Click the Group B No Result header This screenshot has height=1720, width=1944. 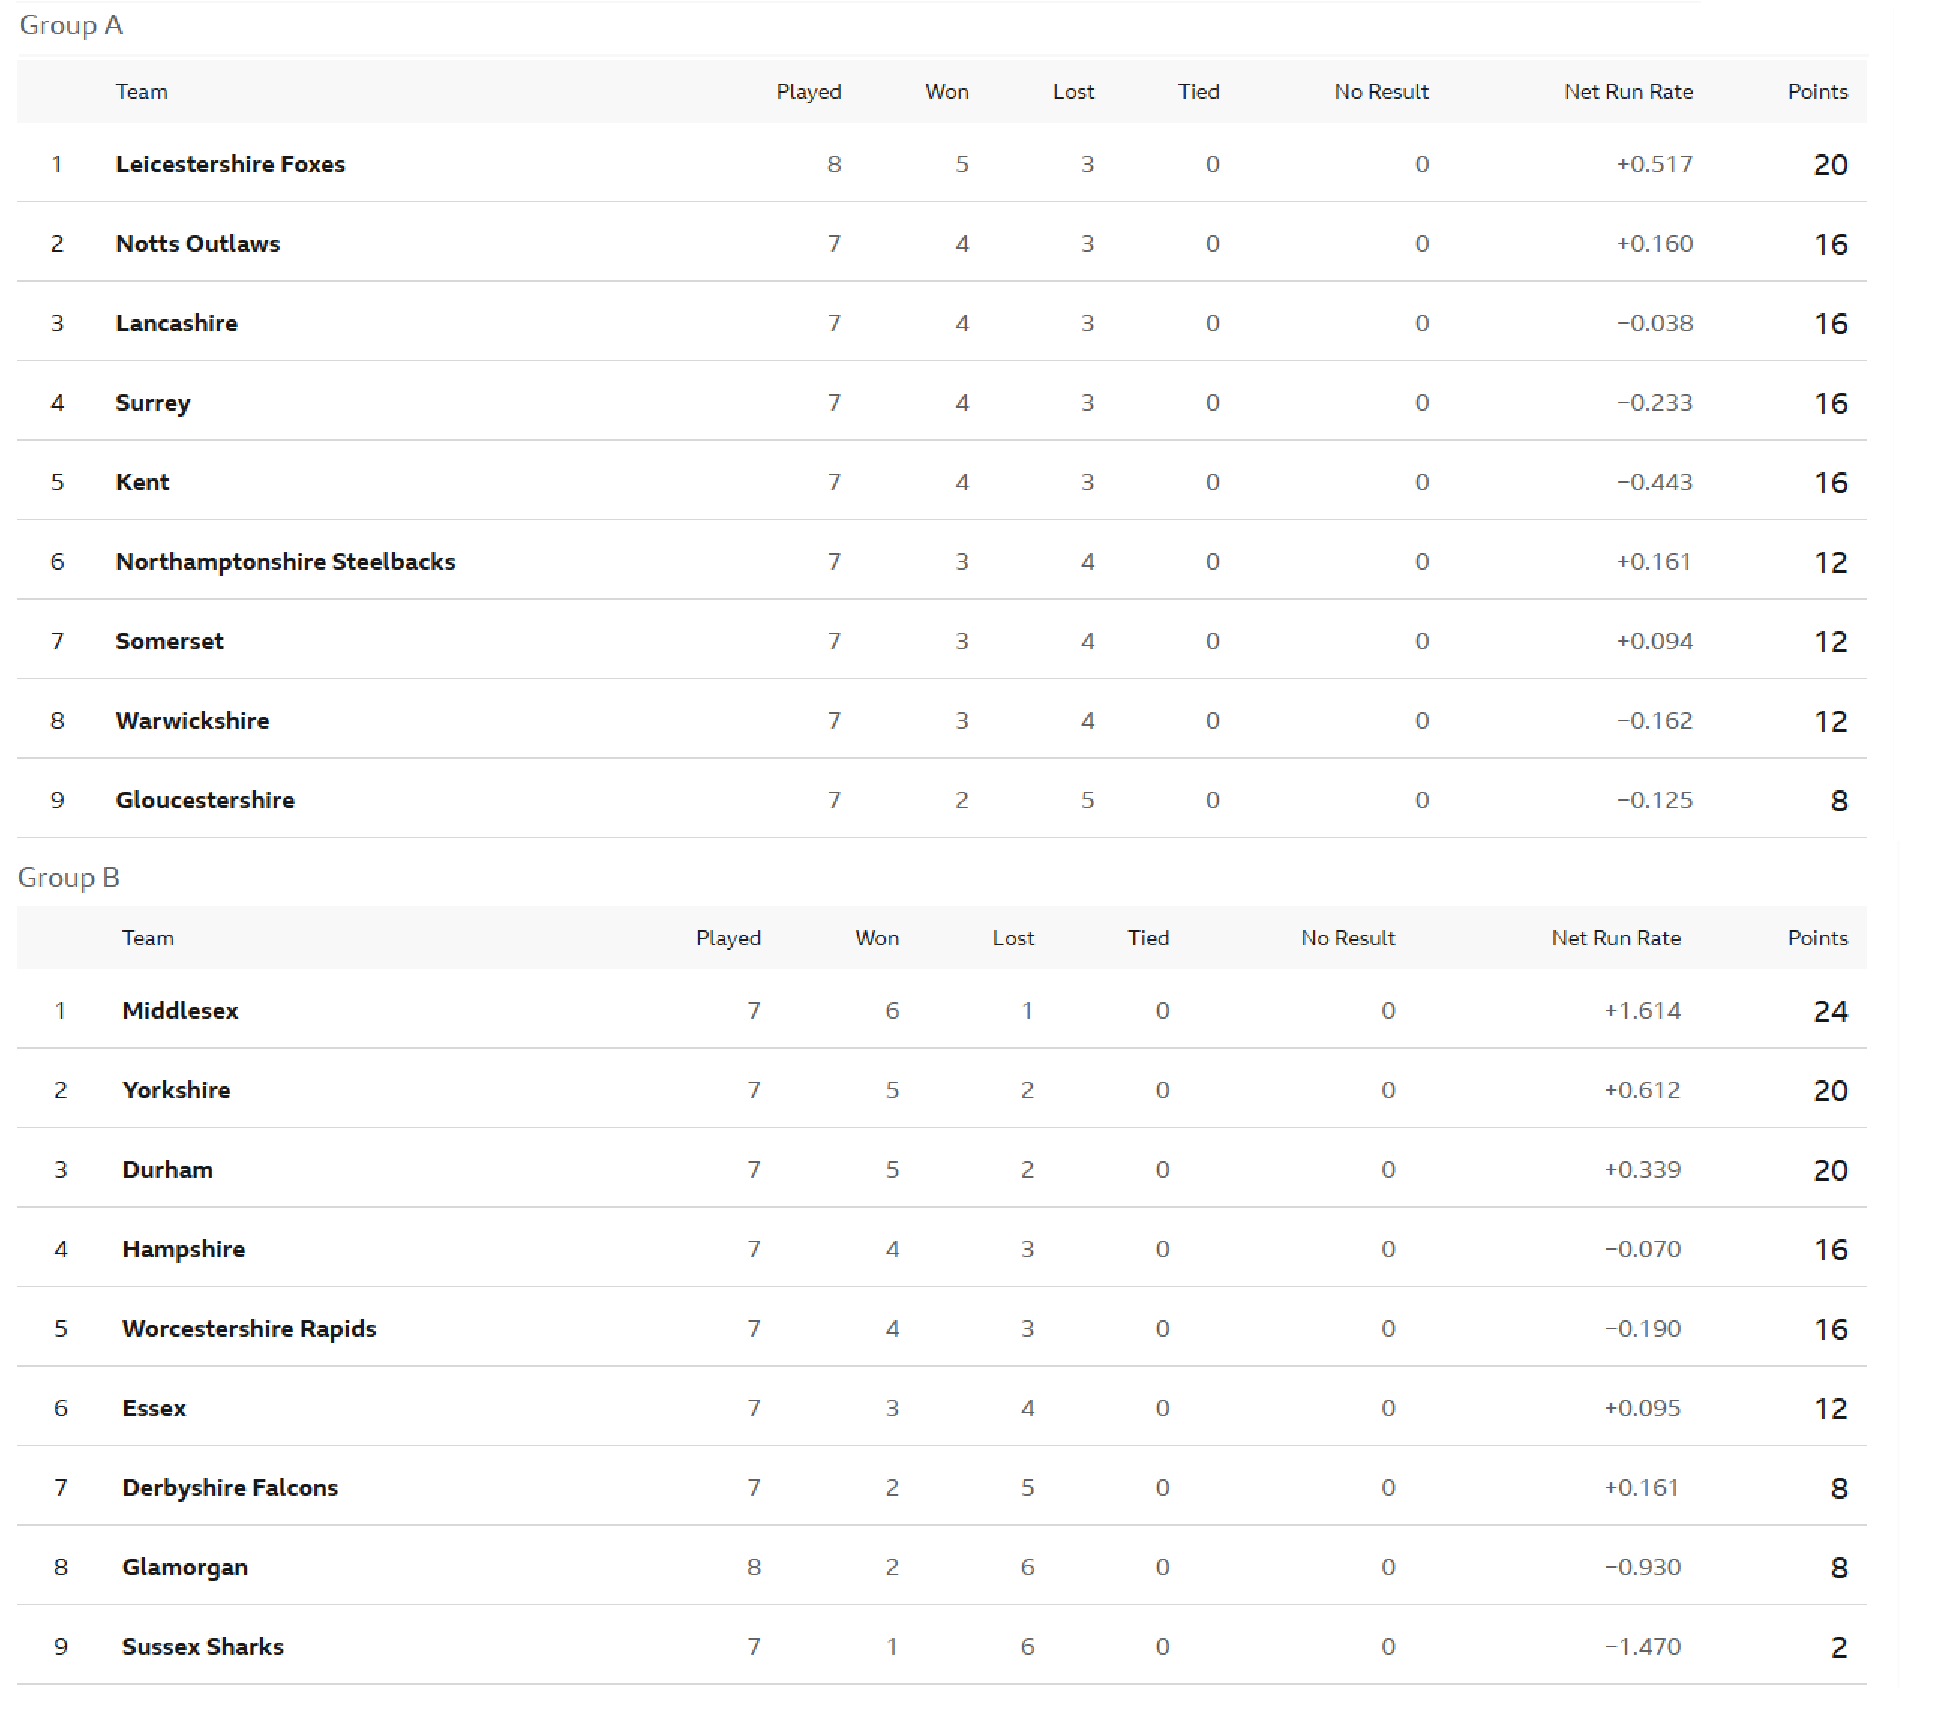point(1347,938)
